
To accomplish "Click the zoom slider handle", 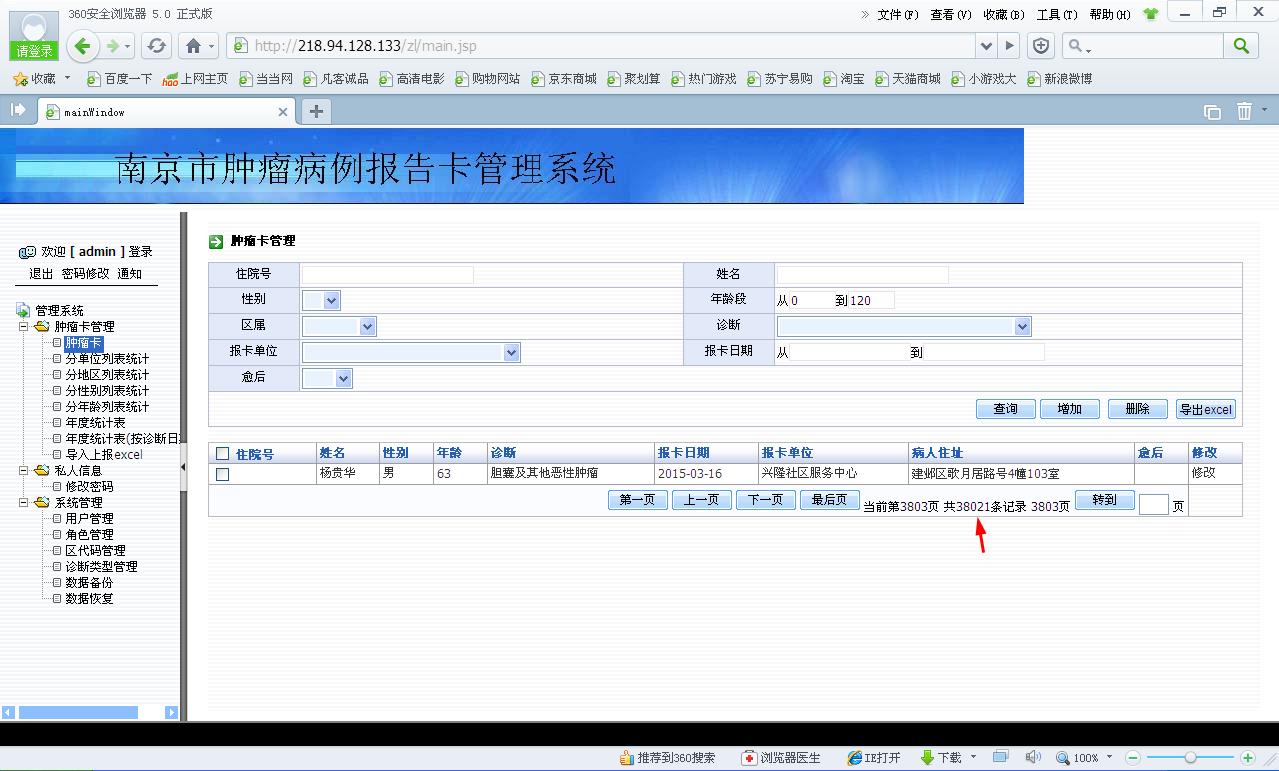I will pos(1190,758).
